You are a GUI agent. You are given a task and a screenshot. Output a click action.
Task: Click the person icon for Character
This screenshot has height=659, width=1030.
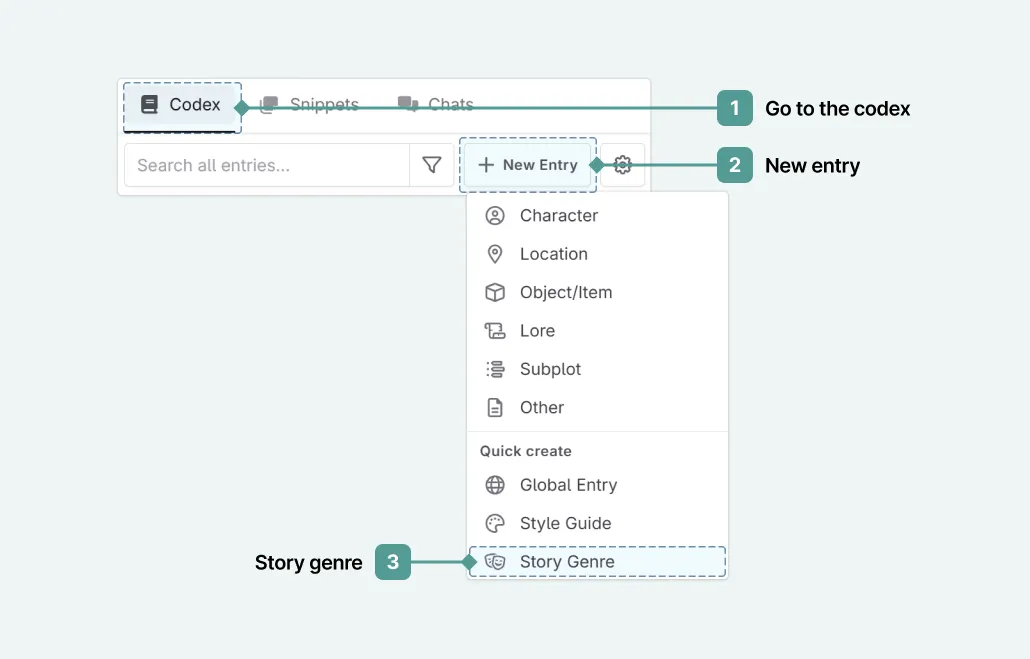click(496, 215)
